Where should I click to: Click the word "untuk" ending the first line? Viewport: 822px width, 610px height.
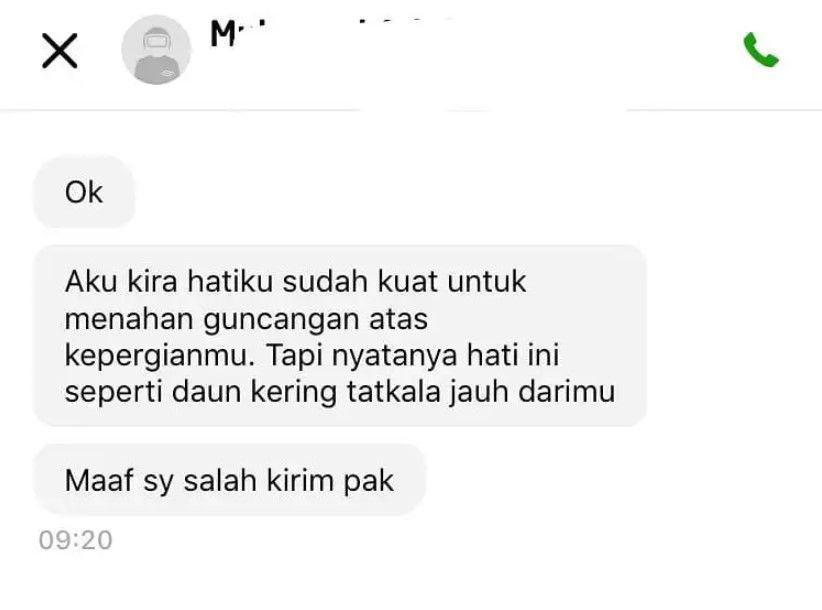[486, 281]
